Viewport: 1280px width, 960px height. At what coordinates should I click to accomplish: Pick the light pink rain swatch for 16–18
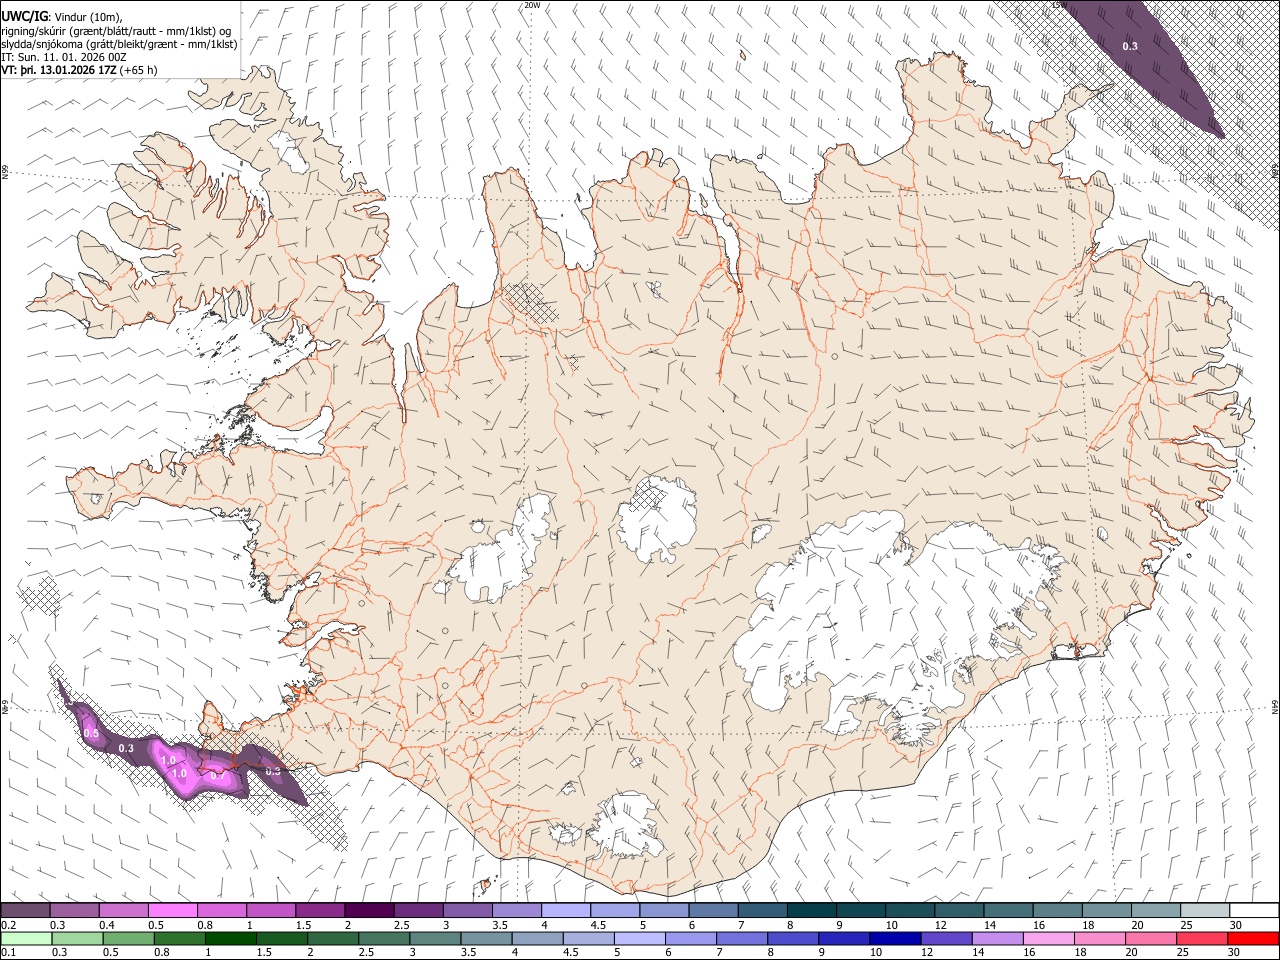coord(1048,939)
